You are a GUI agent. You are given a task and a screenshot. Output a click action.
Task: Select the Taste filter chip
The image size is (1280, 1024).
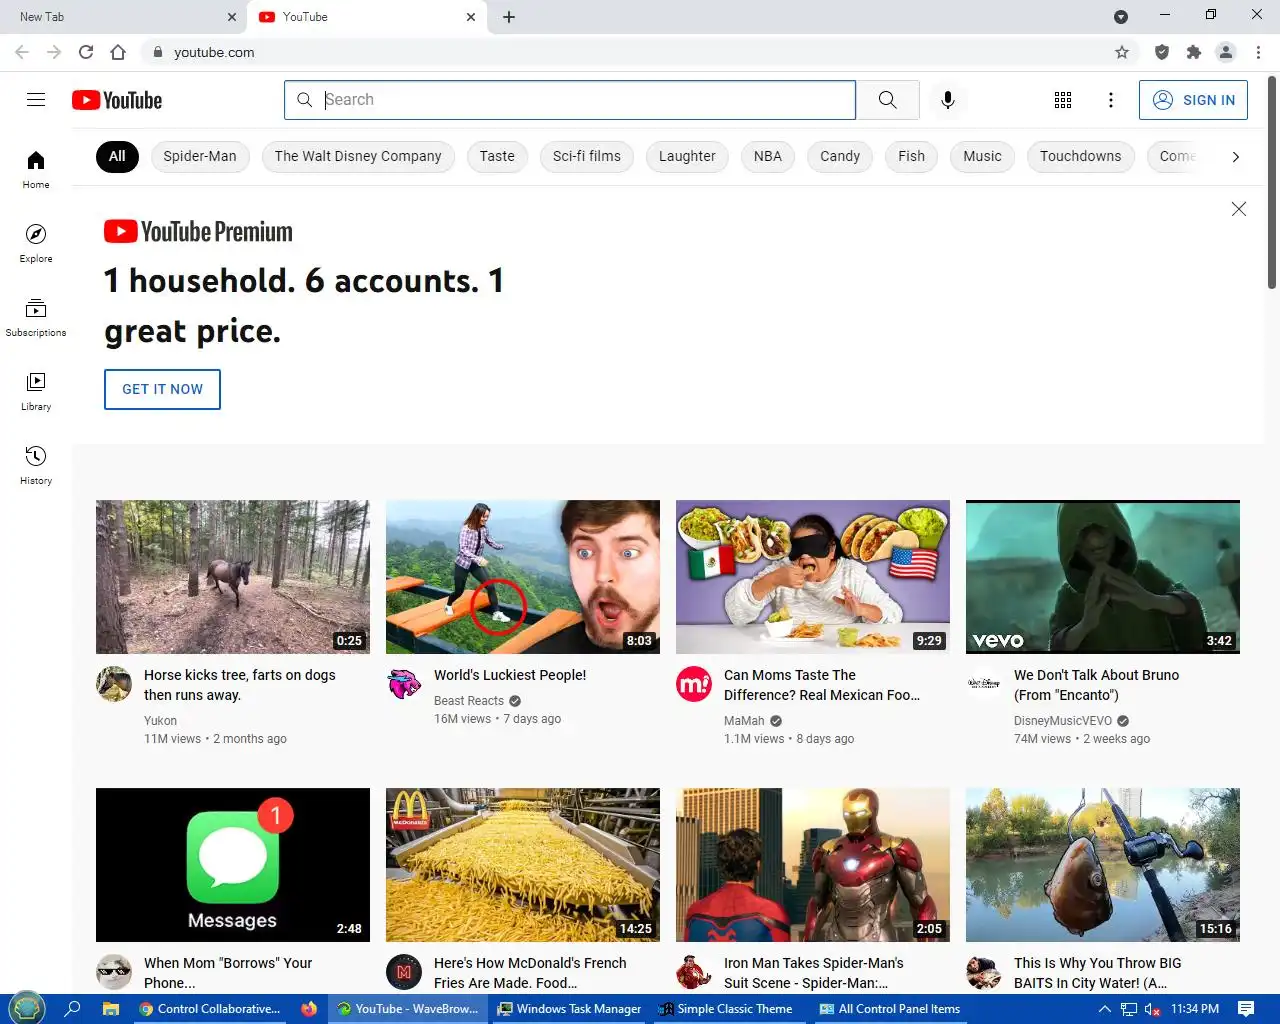pos(497,156)
